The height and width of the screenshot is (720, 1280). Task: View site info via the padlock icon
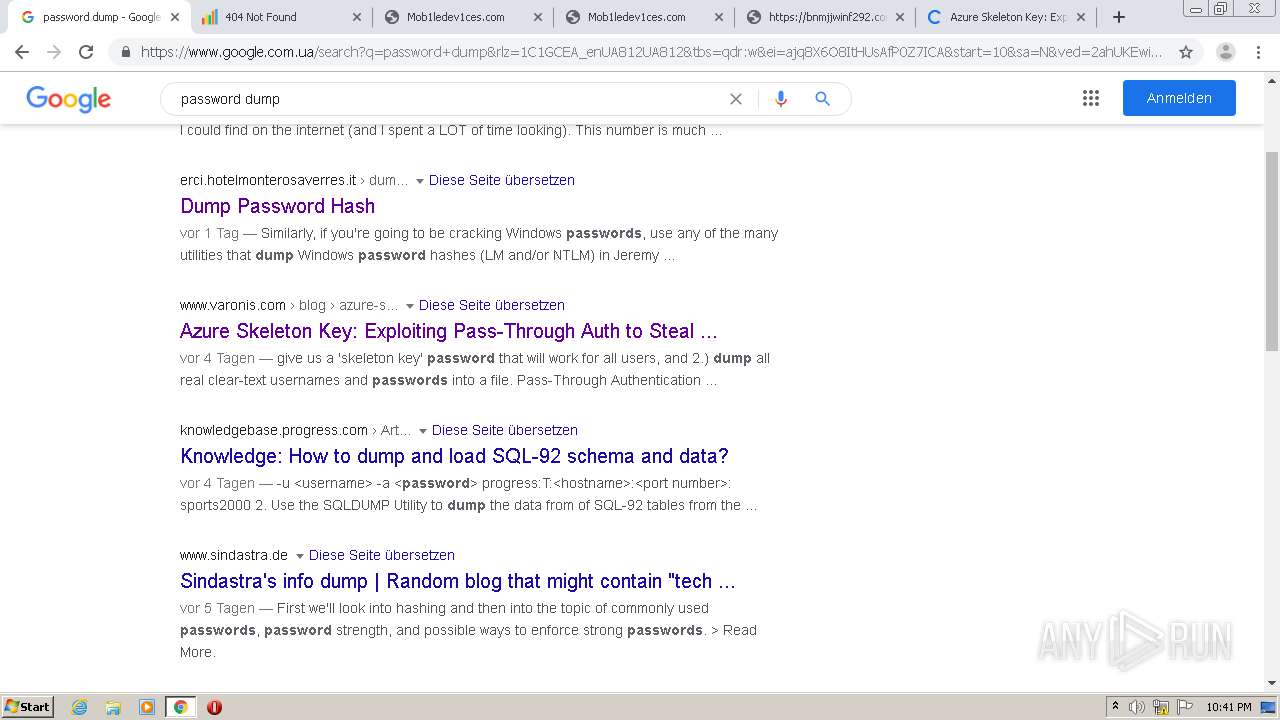coord(125,52)
